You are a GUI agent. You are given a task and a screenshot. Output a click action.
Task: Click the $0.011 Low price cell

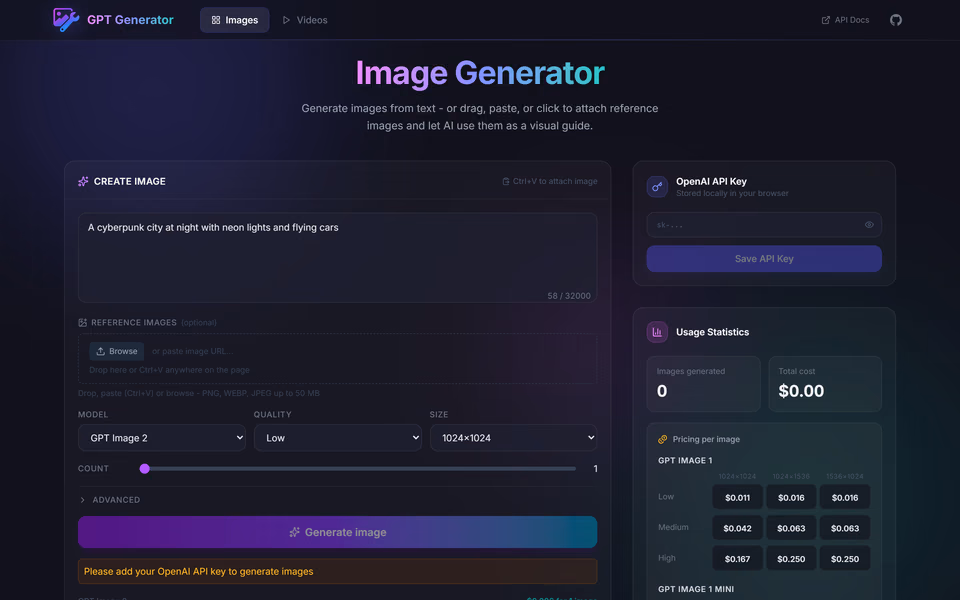737,497
